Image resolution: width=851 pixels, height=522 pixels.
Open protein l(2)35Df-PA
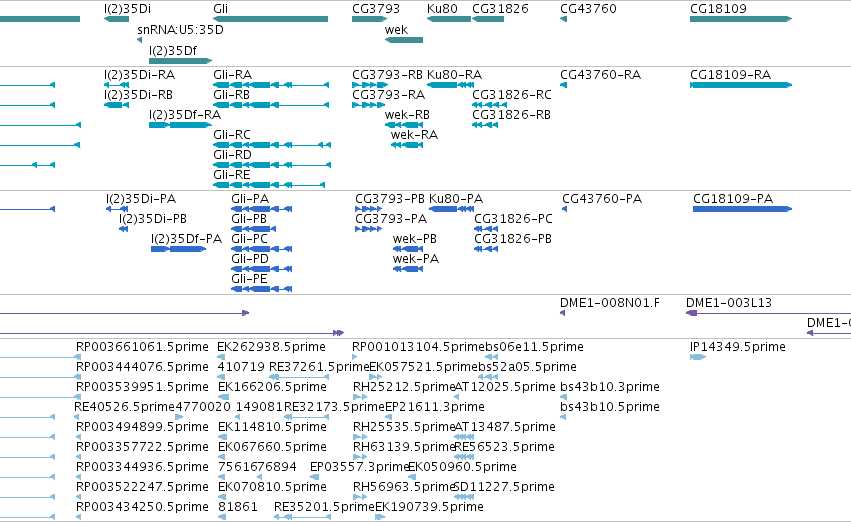click(186, 239)
